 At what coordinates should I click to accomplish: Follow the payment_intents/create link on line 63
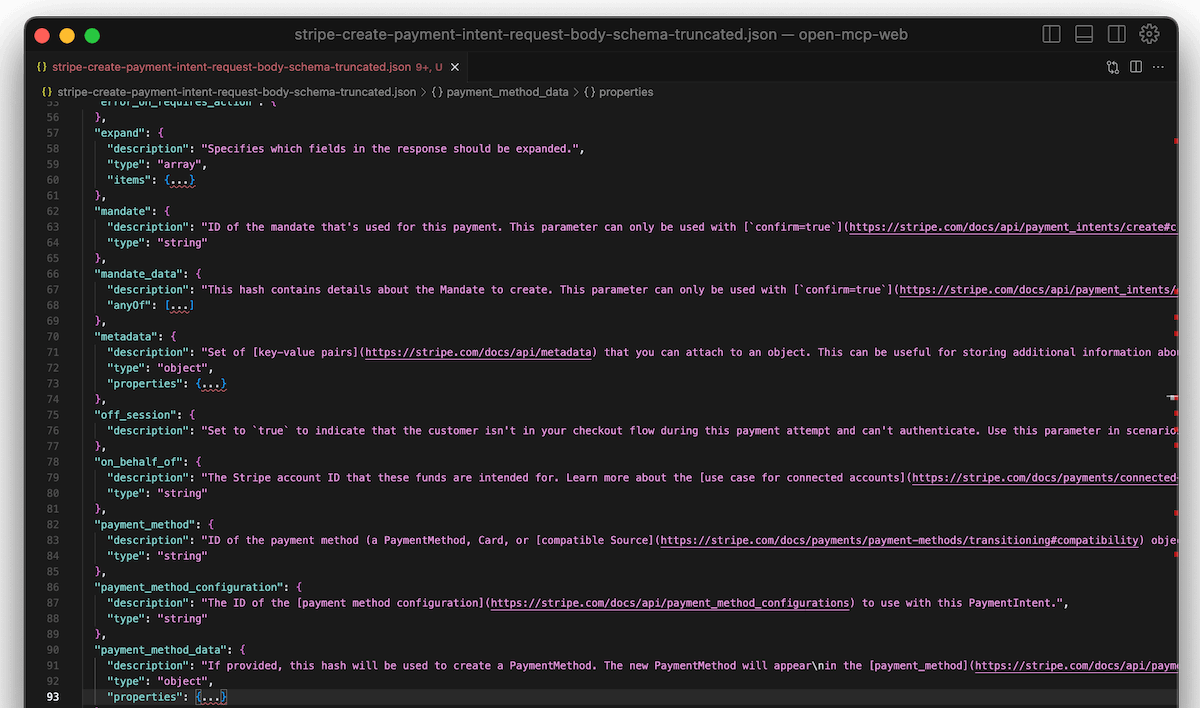(1013, 227)
